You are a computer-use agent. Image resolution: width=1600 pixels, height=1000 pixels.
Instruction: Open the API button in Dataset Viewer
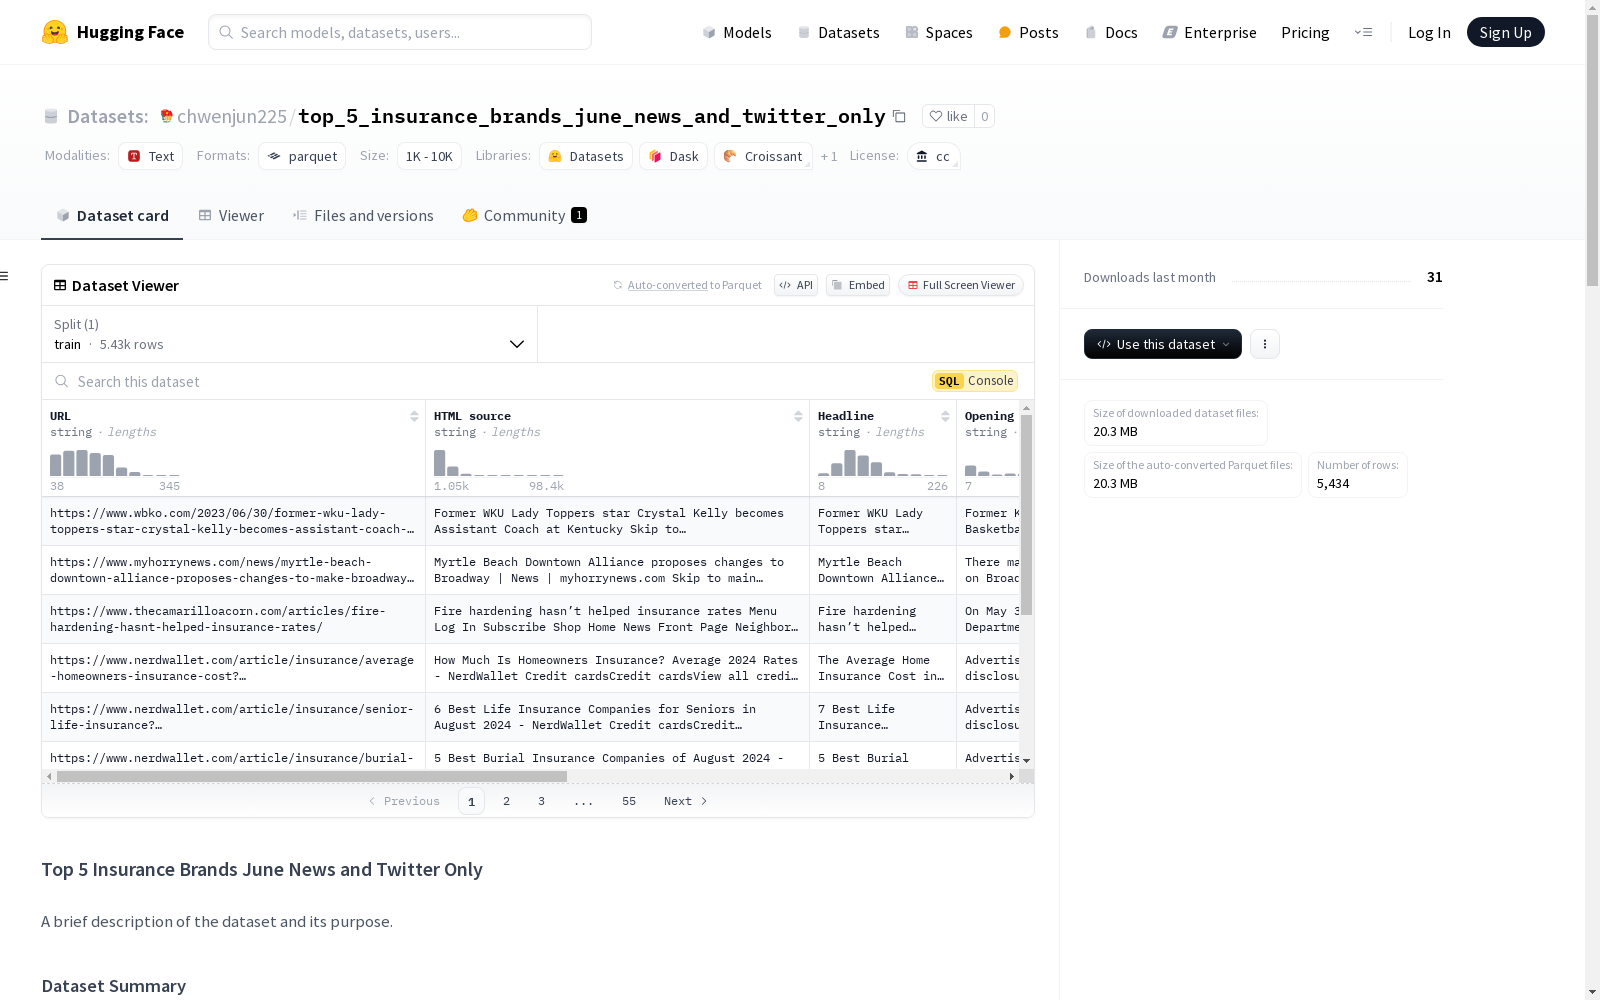[796, 285]
